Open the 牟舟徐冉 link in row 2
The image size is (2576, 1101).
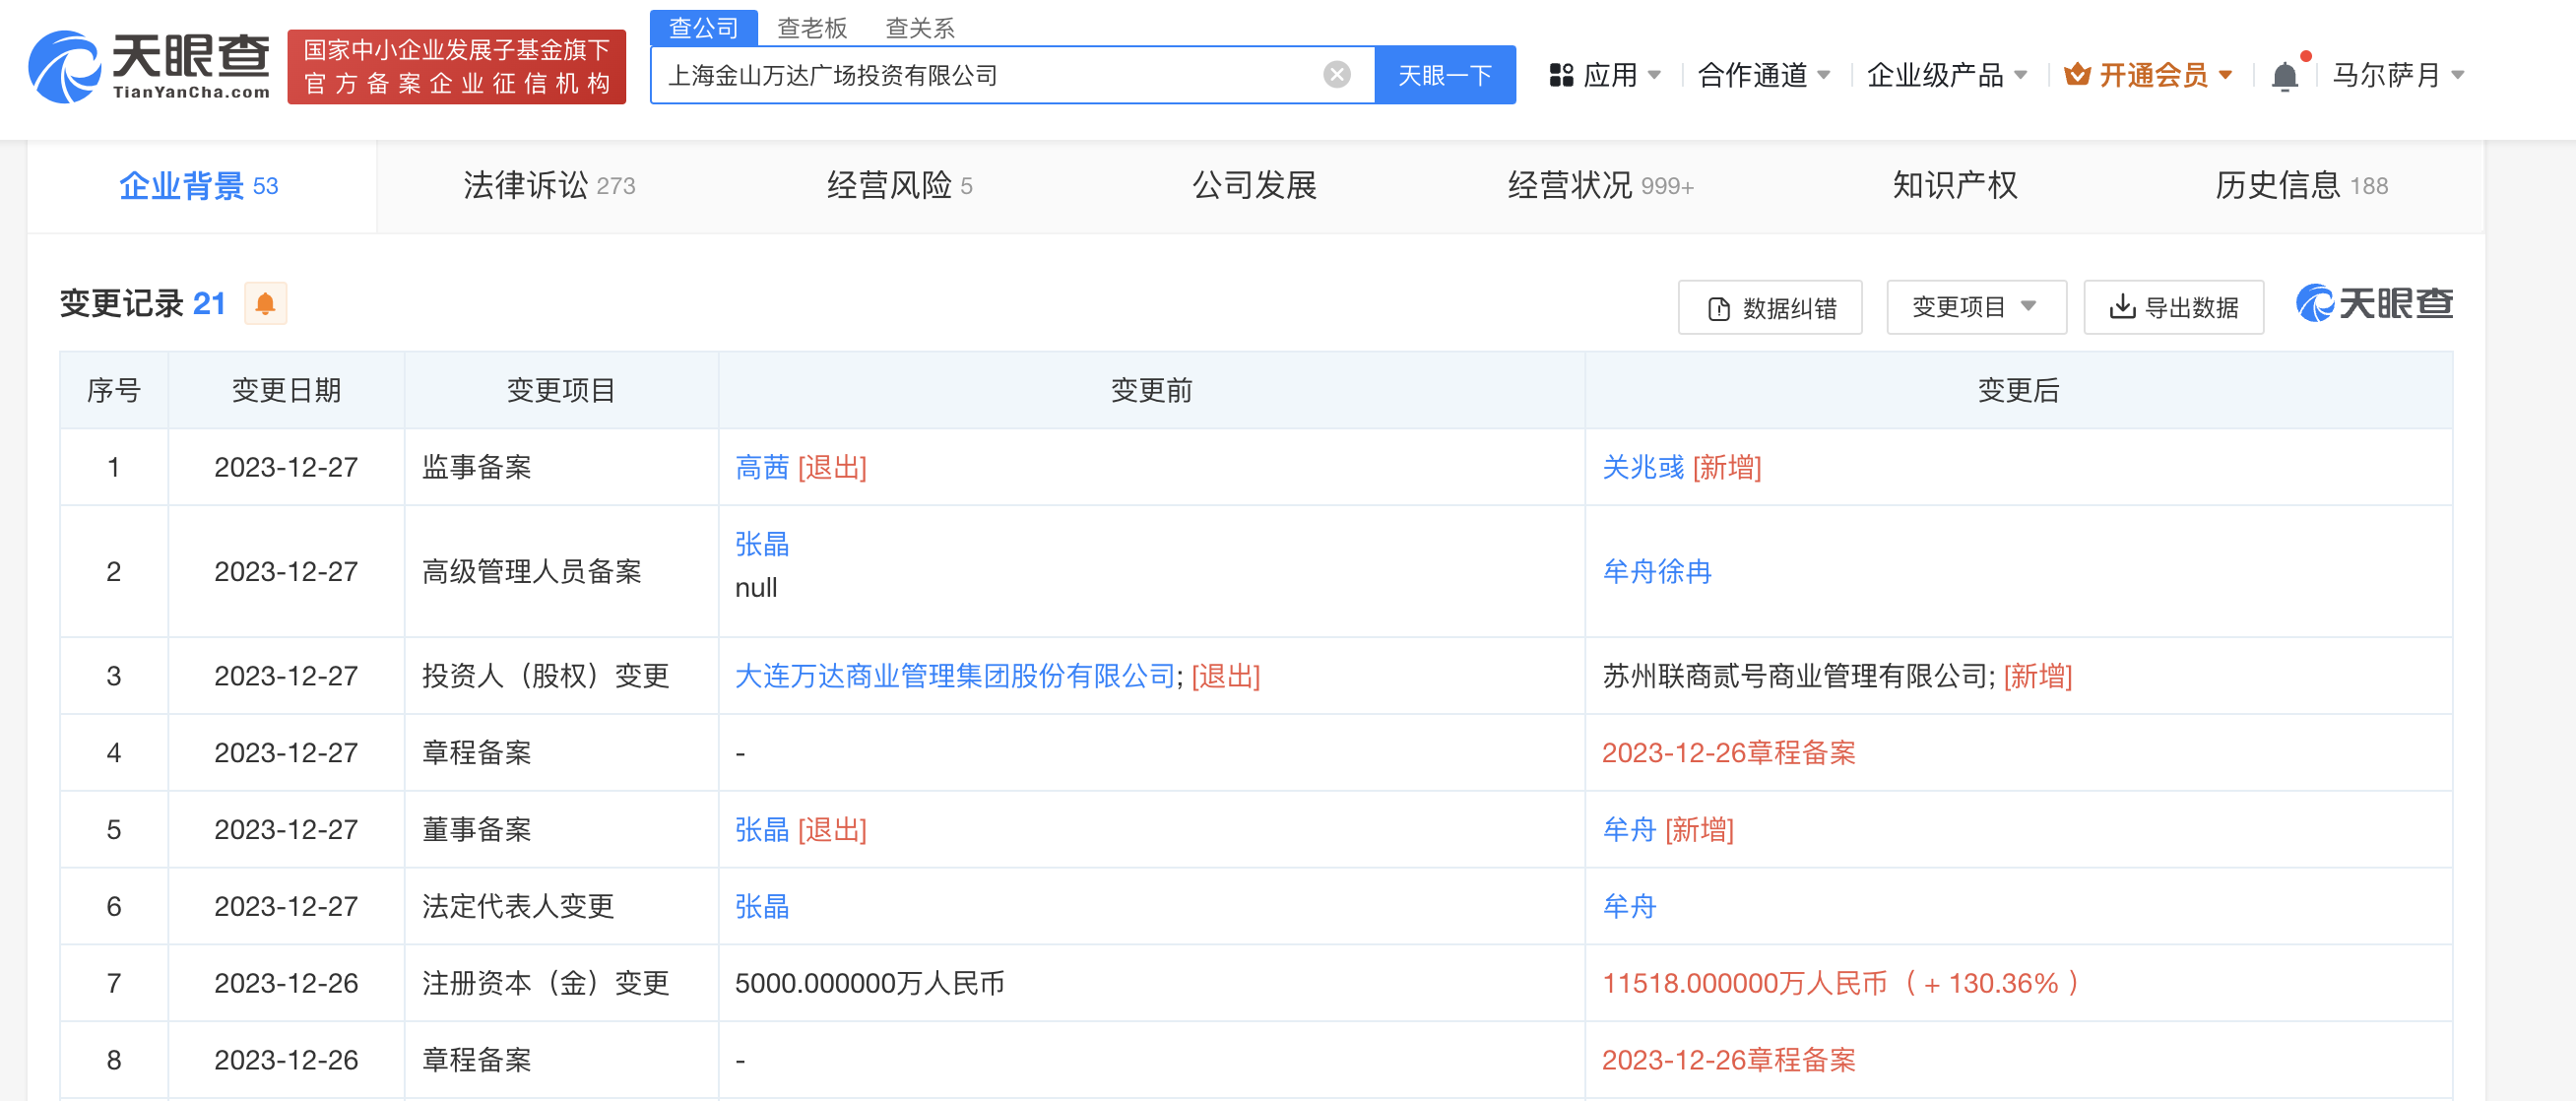click(x=1656, y=572)
